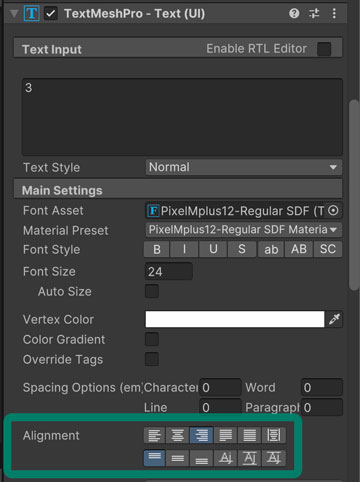Toggle the Color Gradient checkbox
360x482 pixels.
pos(152,339)
